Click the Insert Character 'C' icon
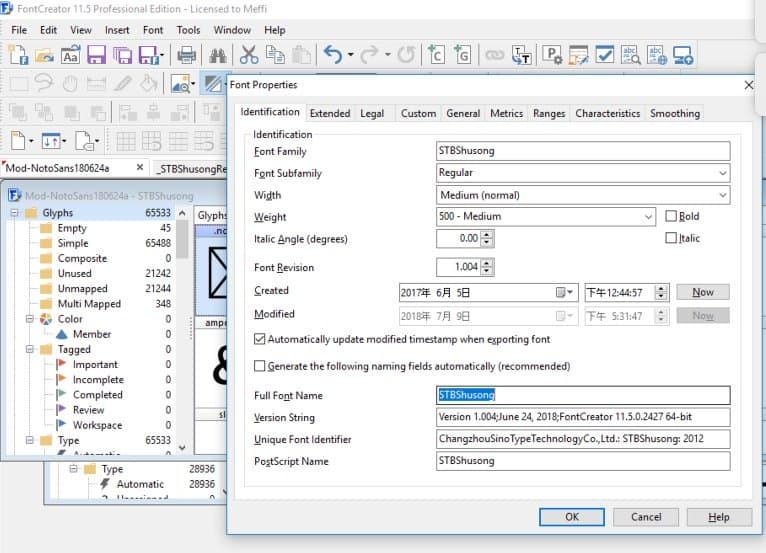This screenshot has height=553, width=766. click(x=436, y=55)
